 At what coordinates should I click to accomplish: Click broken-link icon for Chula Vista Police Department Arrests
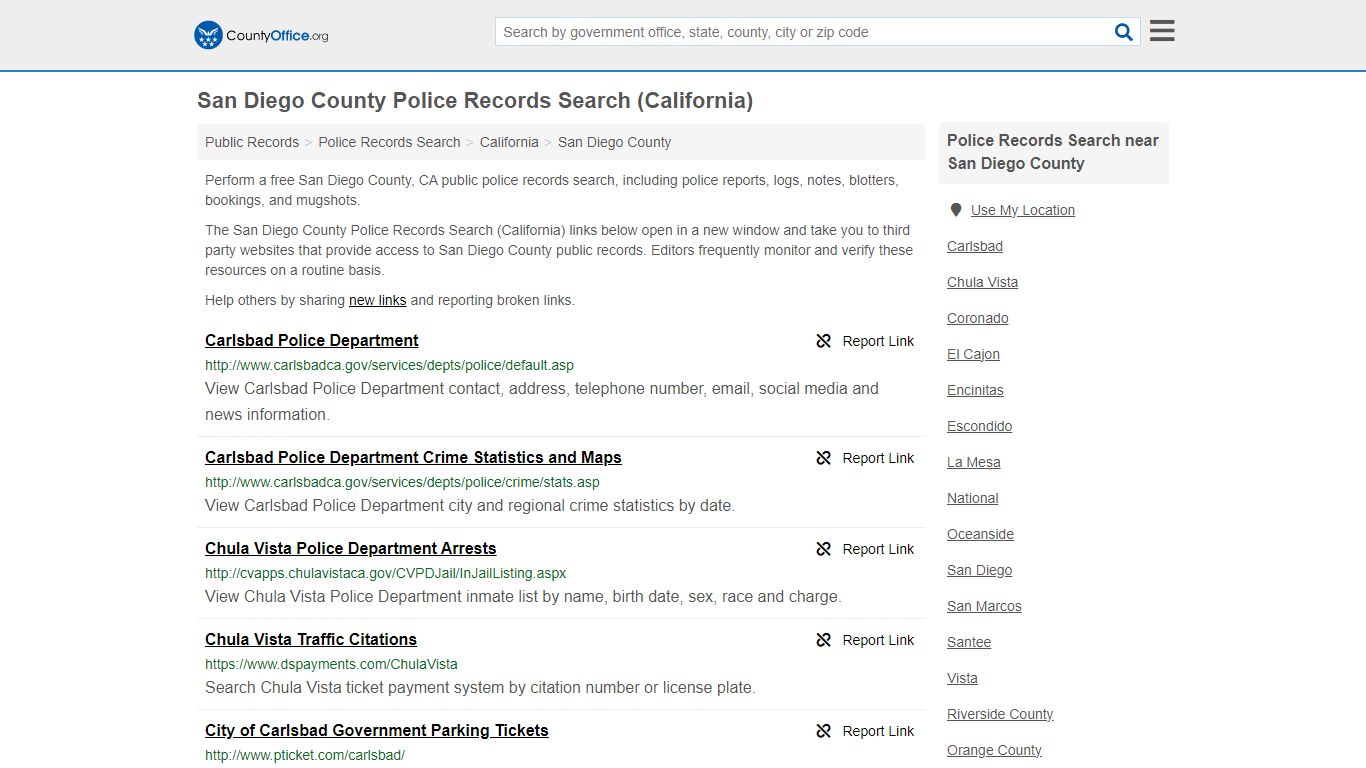pyautogui.click(x=824, y=549)
